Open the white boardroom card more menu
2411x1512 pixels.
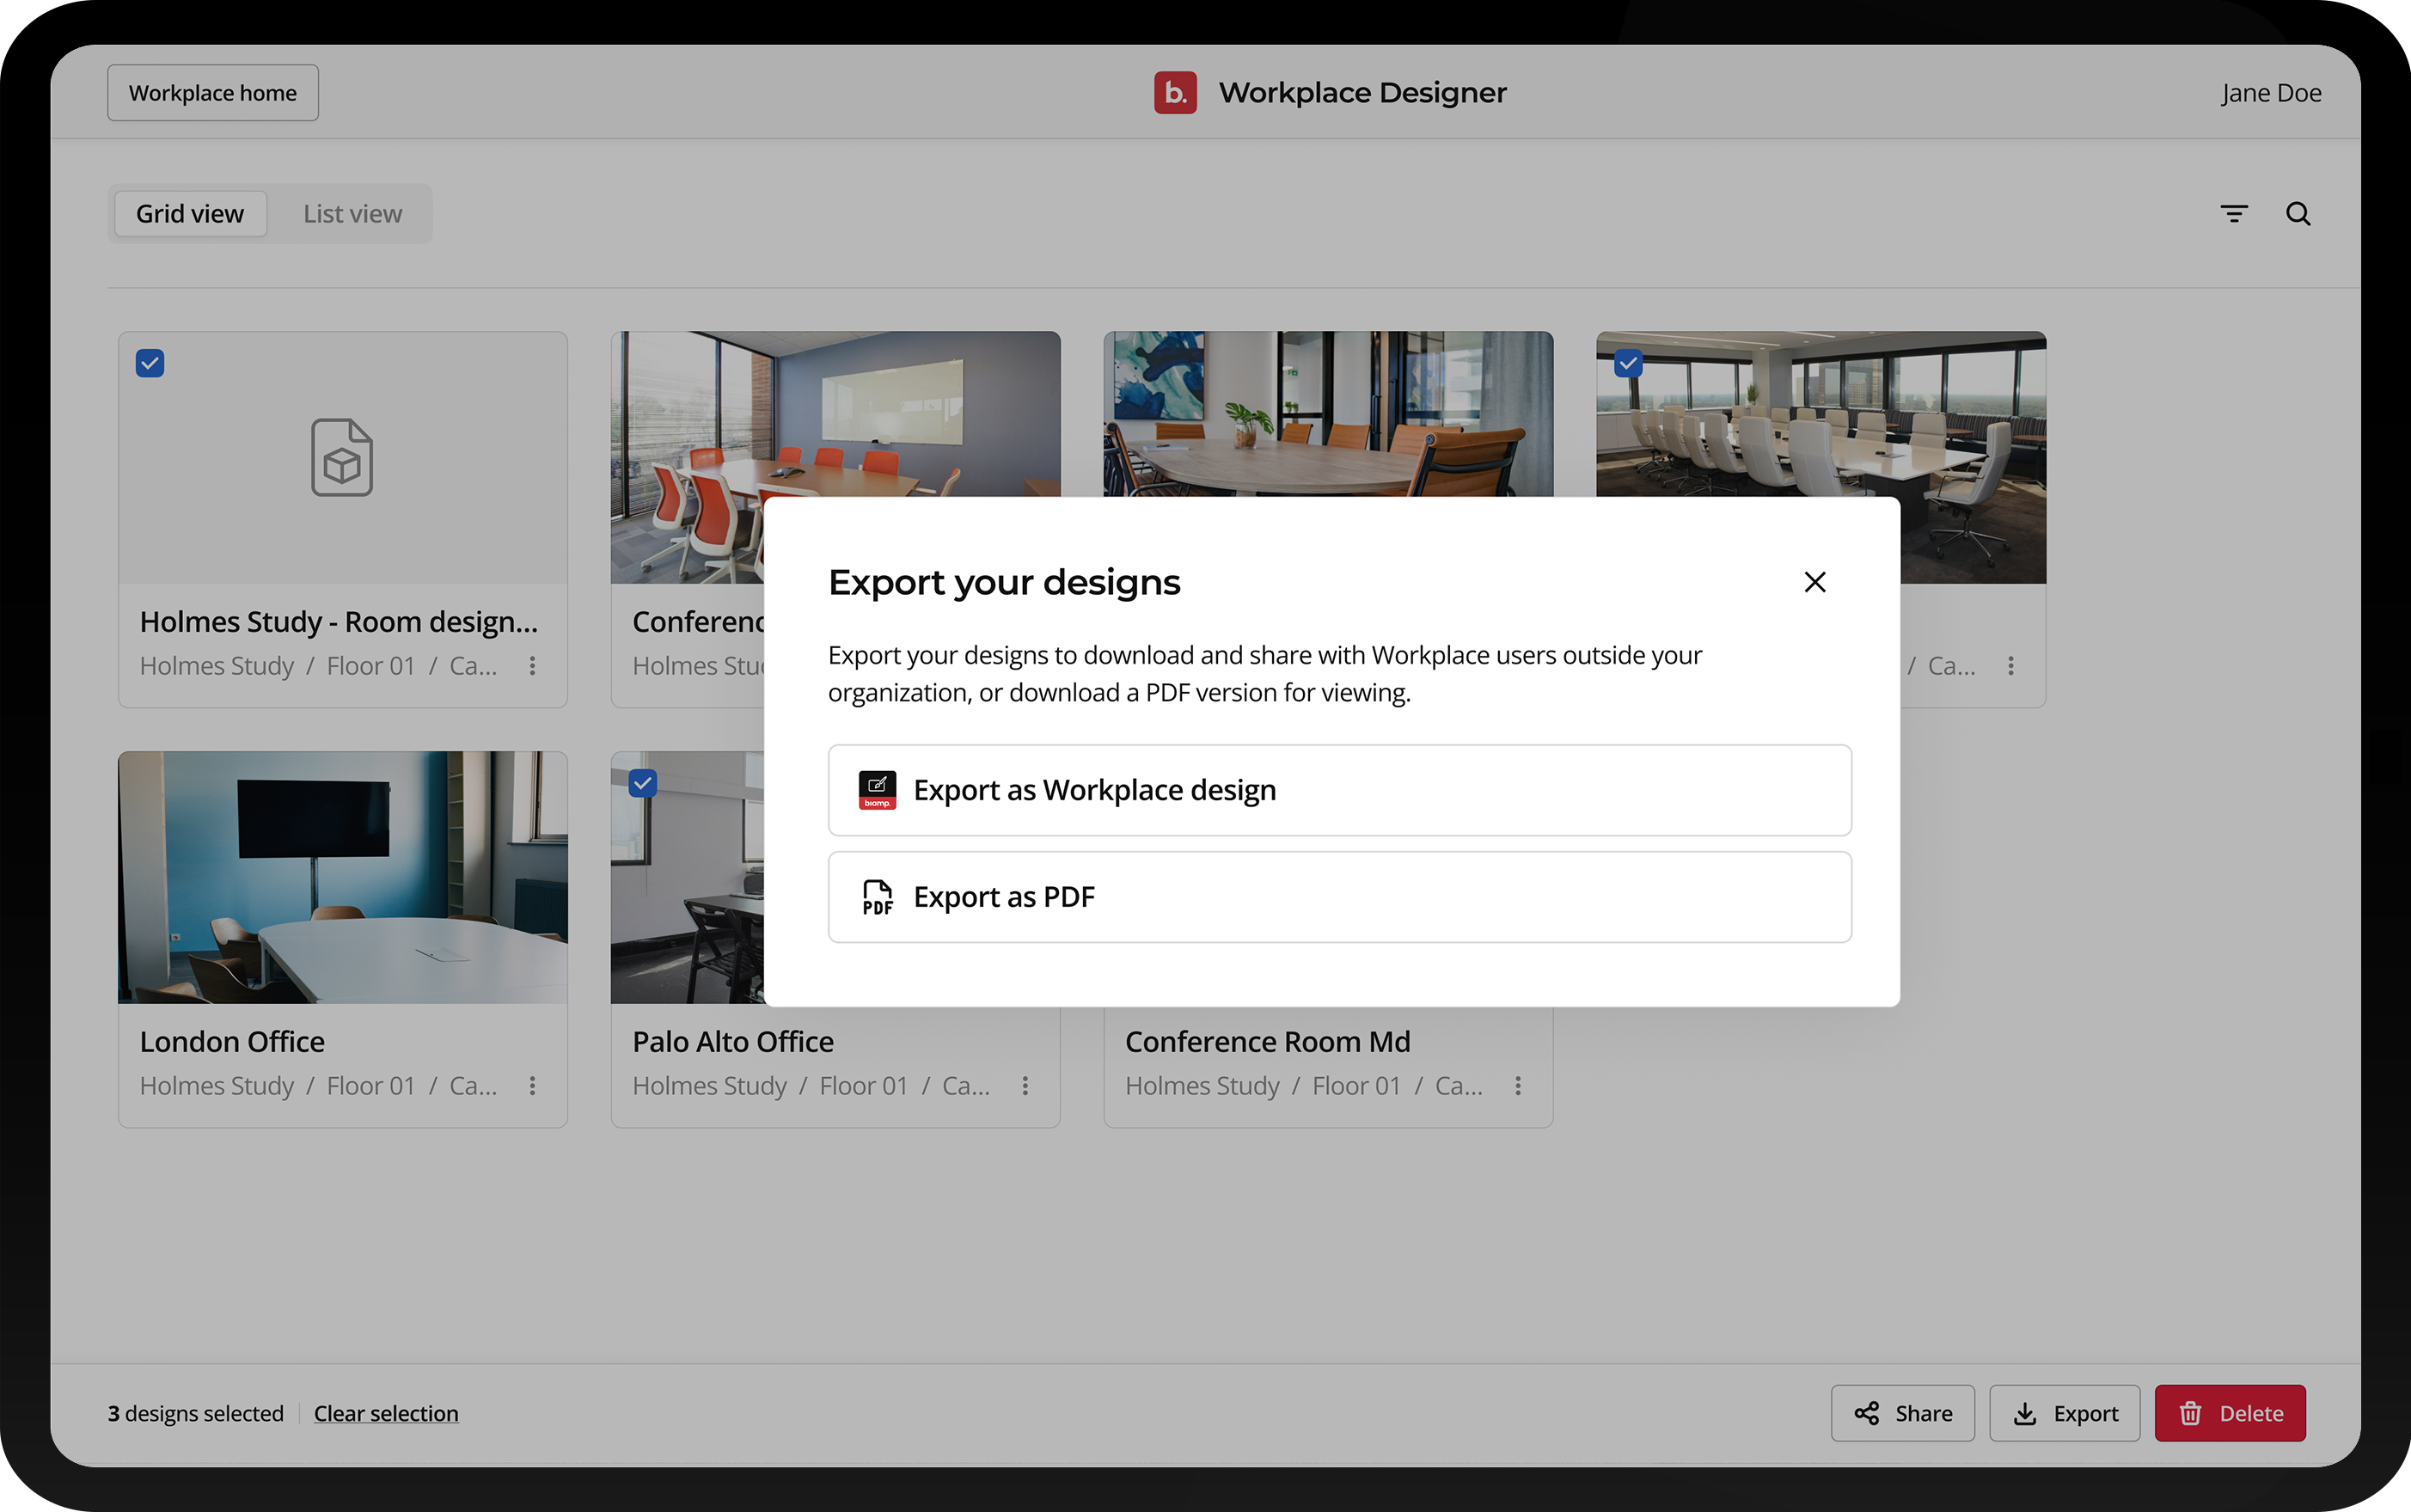[x=2011, y=666]
